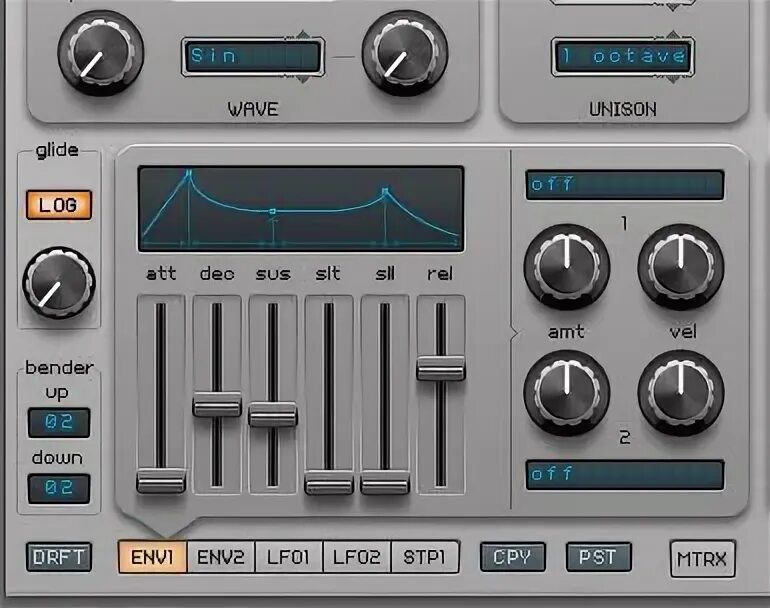Switch to the ENV1 tab
The image size is (770, 608).
152,557
